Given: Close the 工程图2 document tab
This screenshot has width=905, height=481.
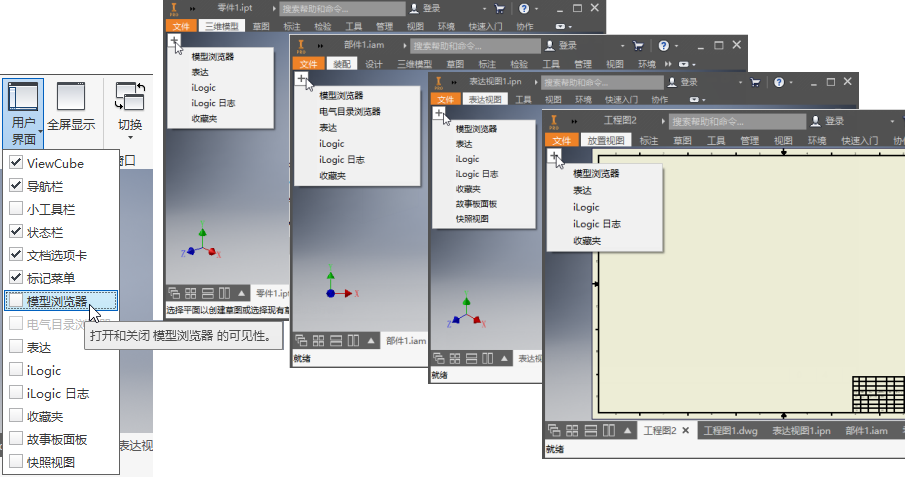Looking at the screenshot, I should click(x=686, y=430).
